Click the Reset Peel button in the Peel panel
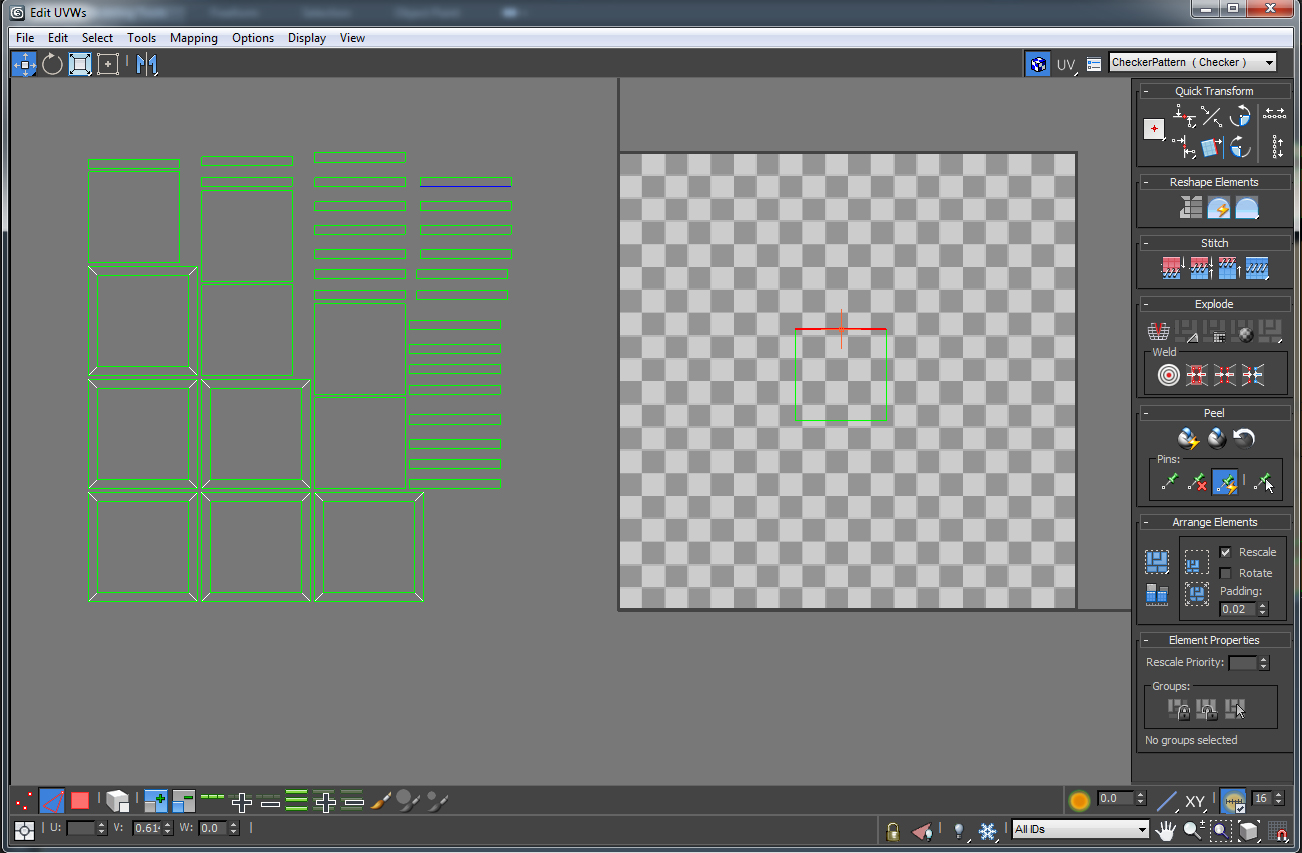This screenshot has height=853, width=1302. coord(1244,438)
